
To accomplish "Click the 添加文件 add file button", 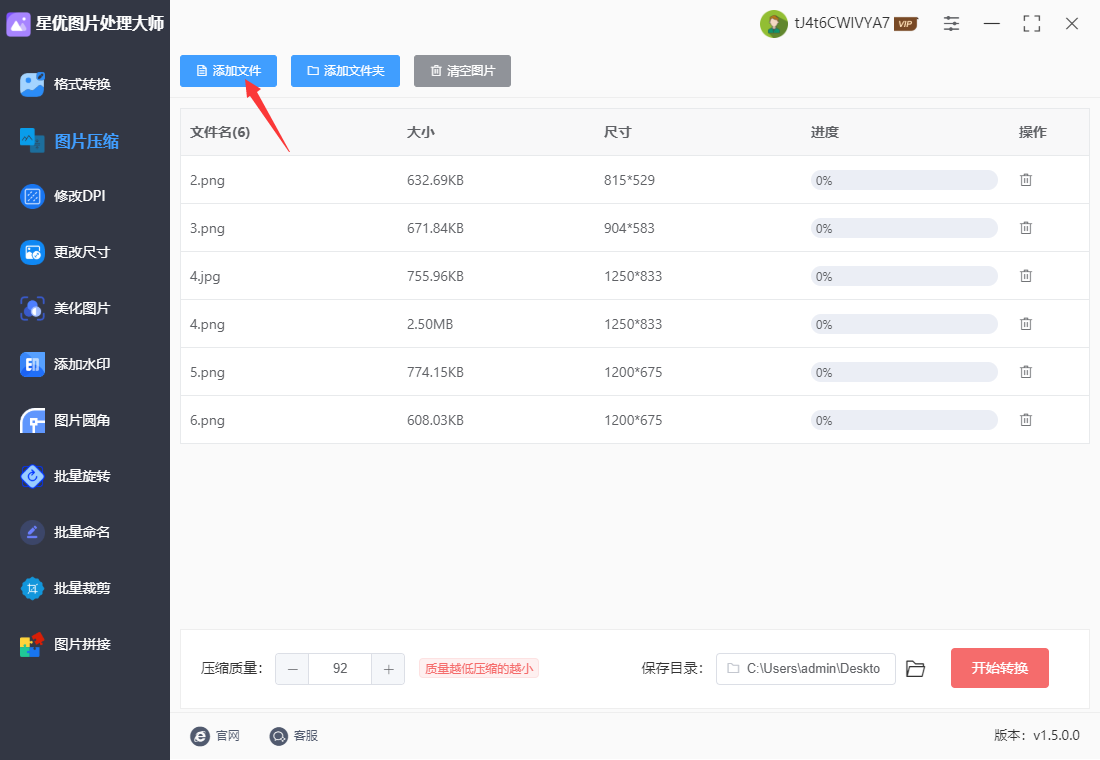I will point(228,71).
